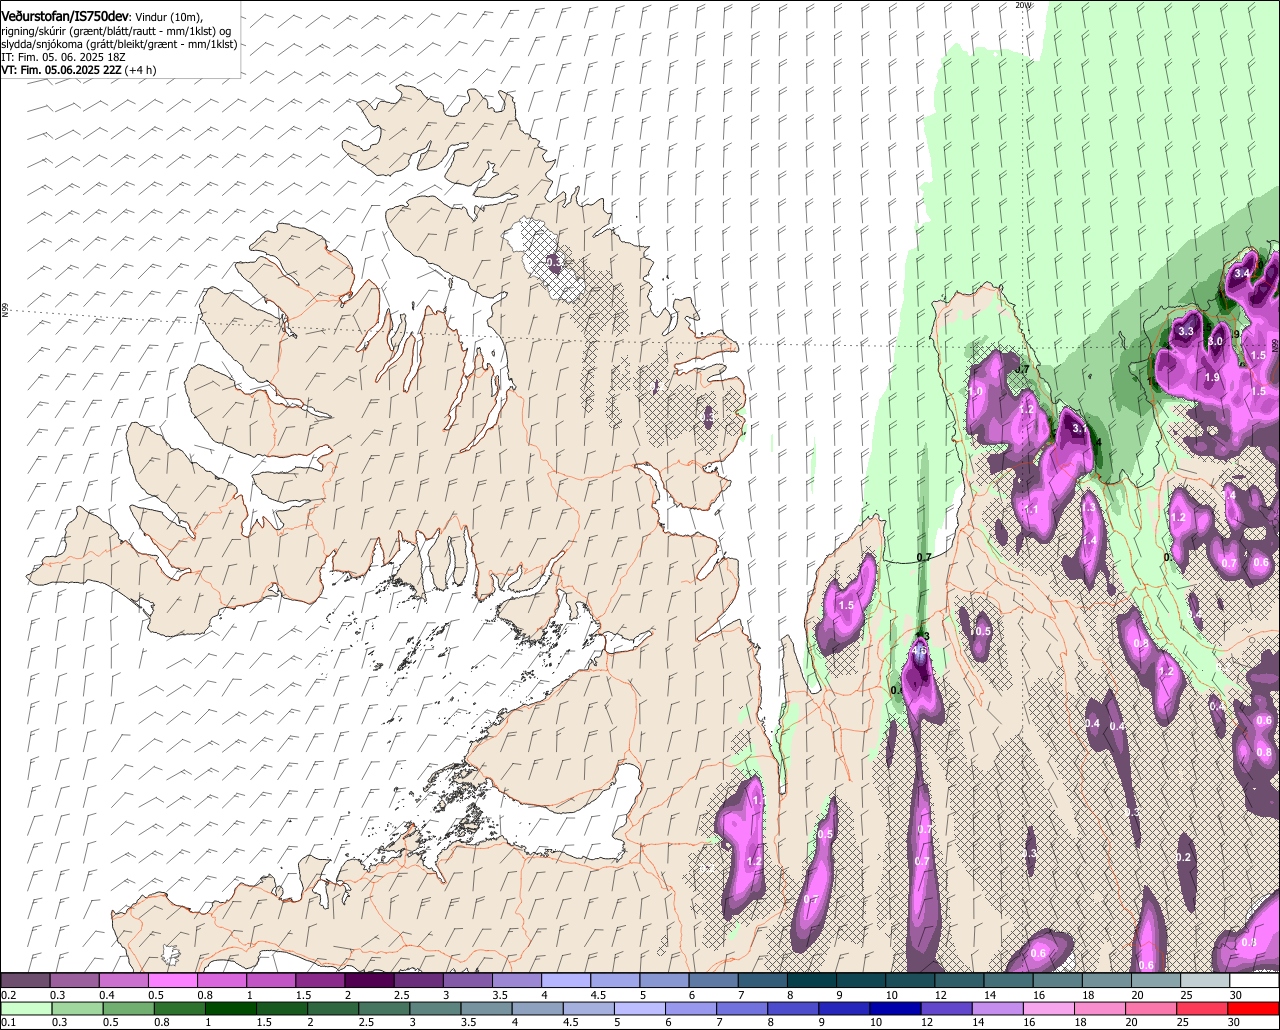
Task: Click the 1.9 precipitation value on the map
Action: (x=1212, y=377)
